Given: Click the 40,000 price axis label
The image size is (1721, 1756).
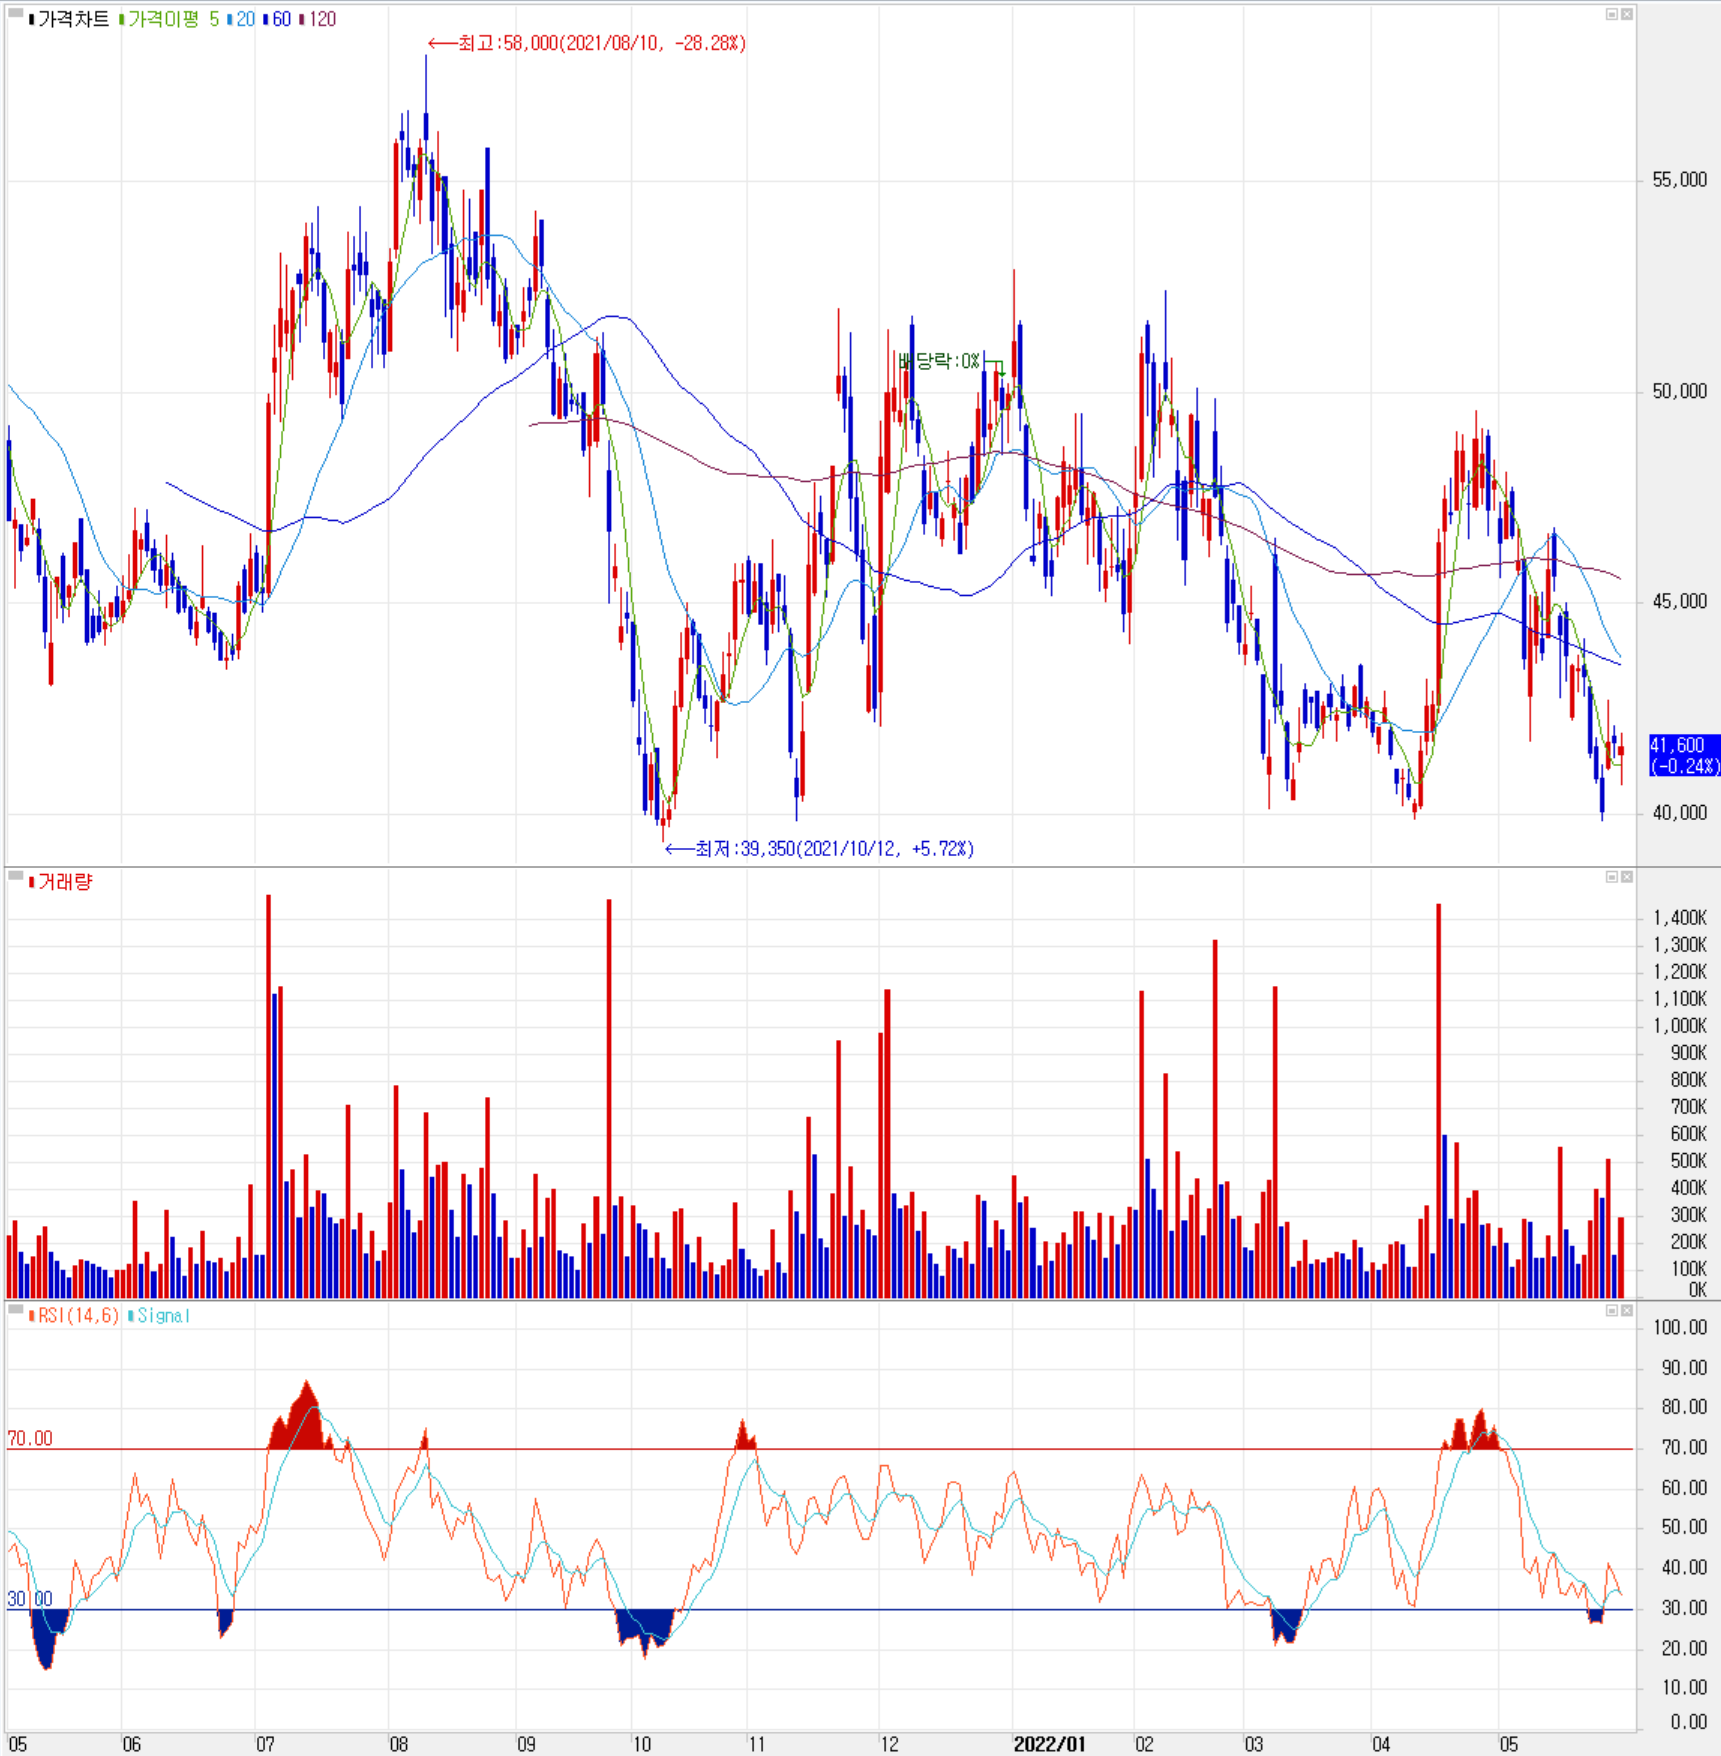Looking at the screenshot, I should pos(1679,812).
